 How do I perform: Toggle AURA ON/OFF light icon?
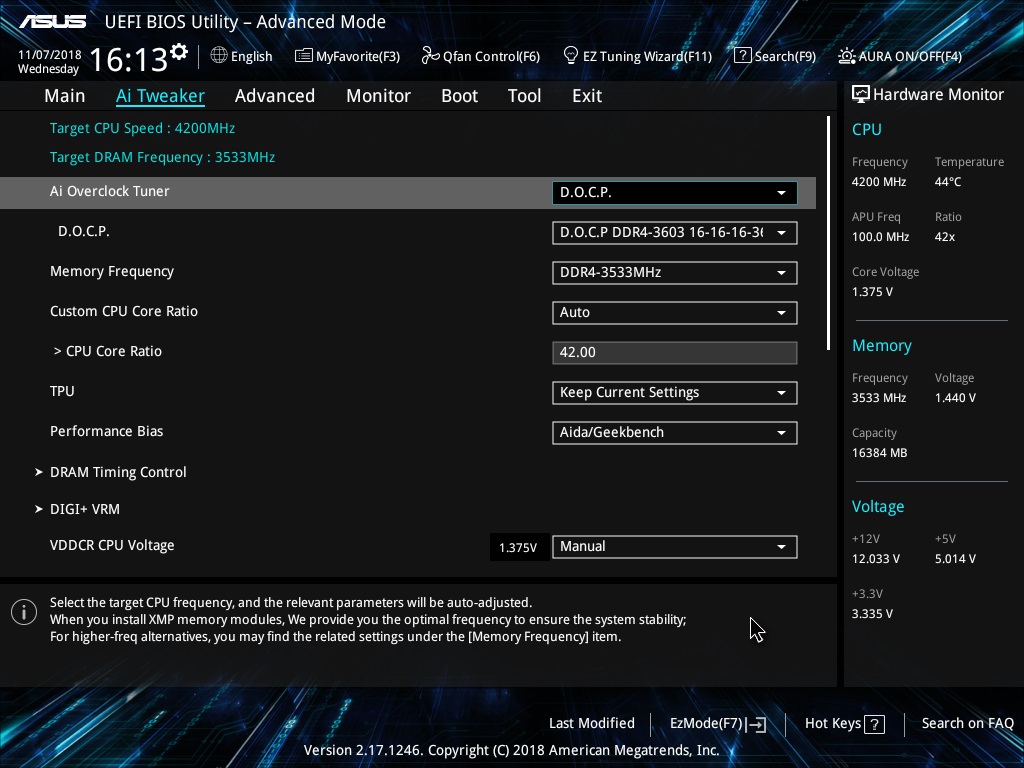[x=846, y=56]
